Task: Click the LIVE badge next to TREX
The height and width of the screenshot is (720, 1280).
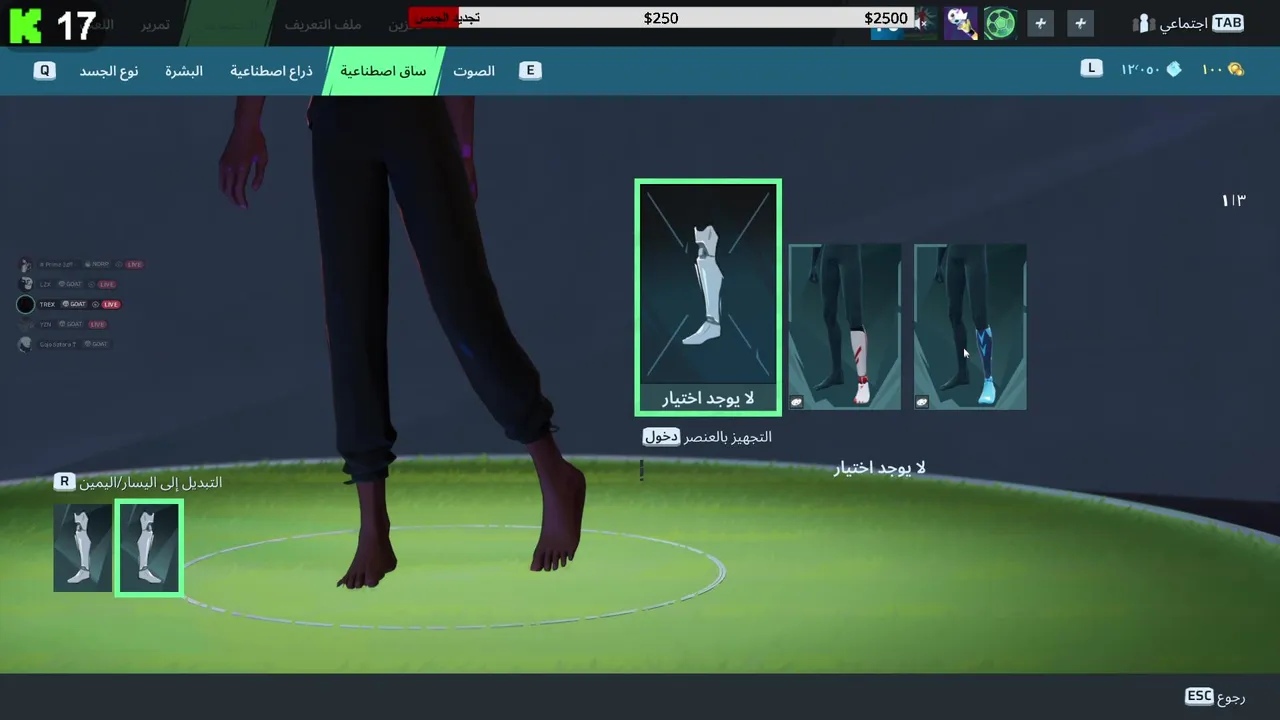Action: pyautogui.click(x=110, y=304)
